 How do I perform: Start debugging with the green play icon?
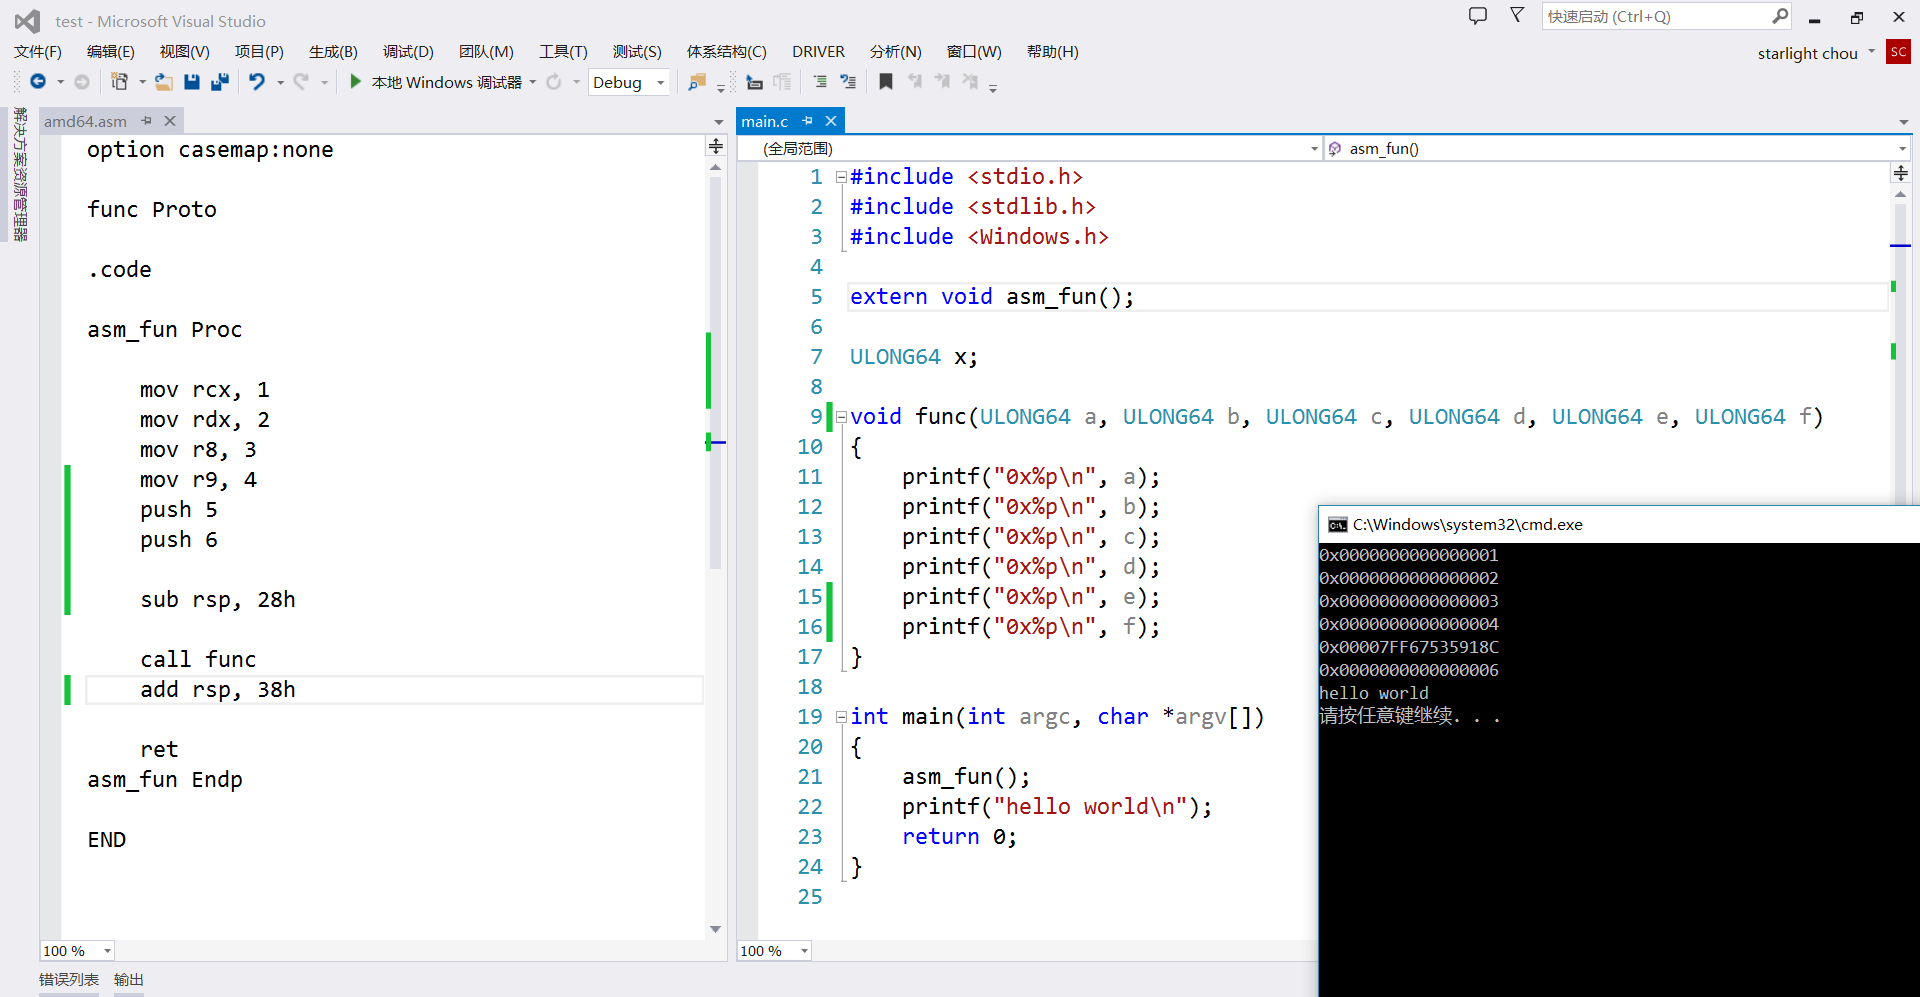pos(355,82)
